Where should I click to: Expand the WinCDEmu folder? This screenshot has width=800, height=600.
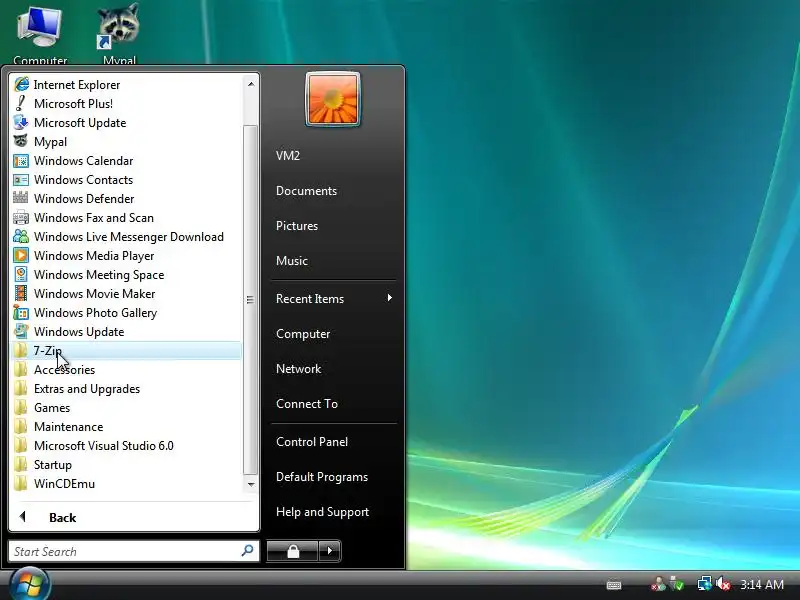(x=126, y=484)
